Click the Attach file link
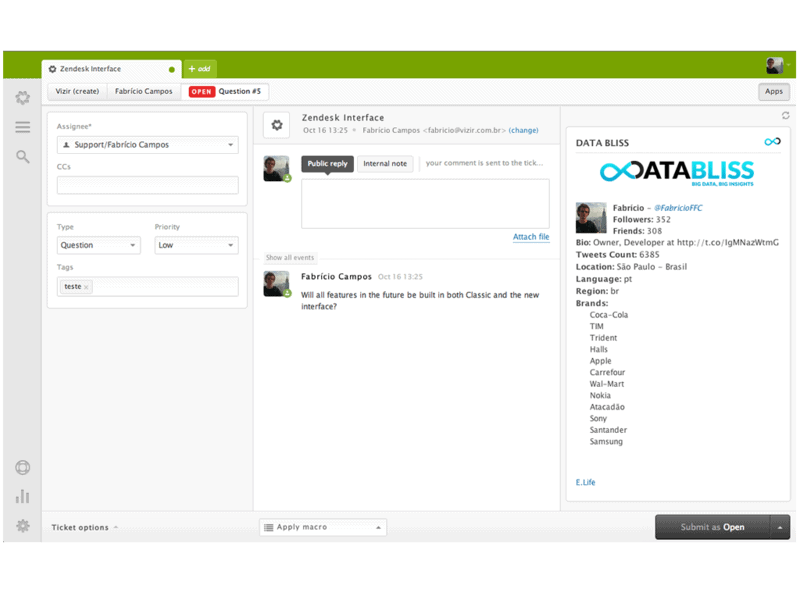This screenshot has height=600, width=800. tap(530, 237)
